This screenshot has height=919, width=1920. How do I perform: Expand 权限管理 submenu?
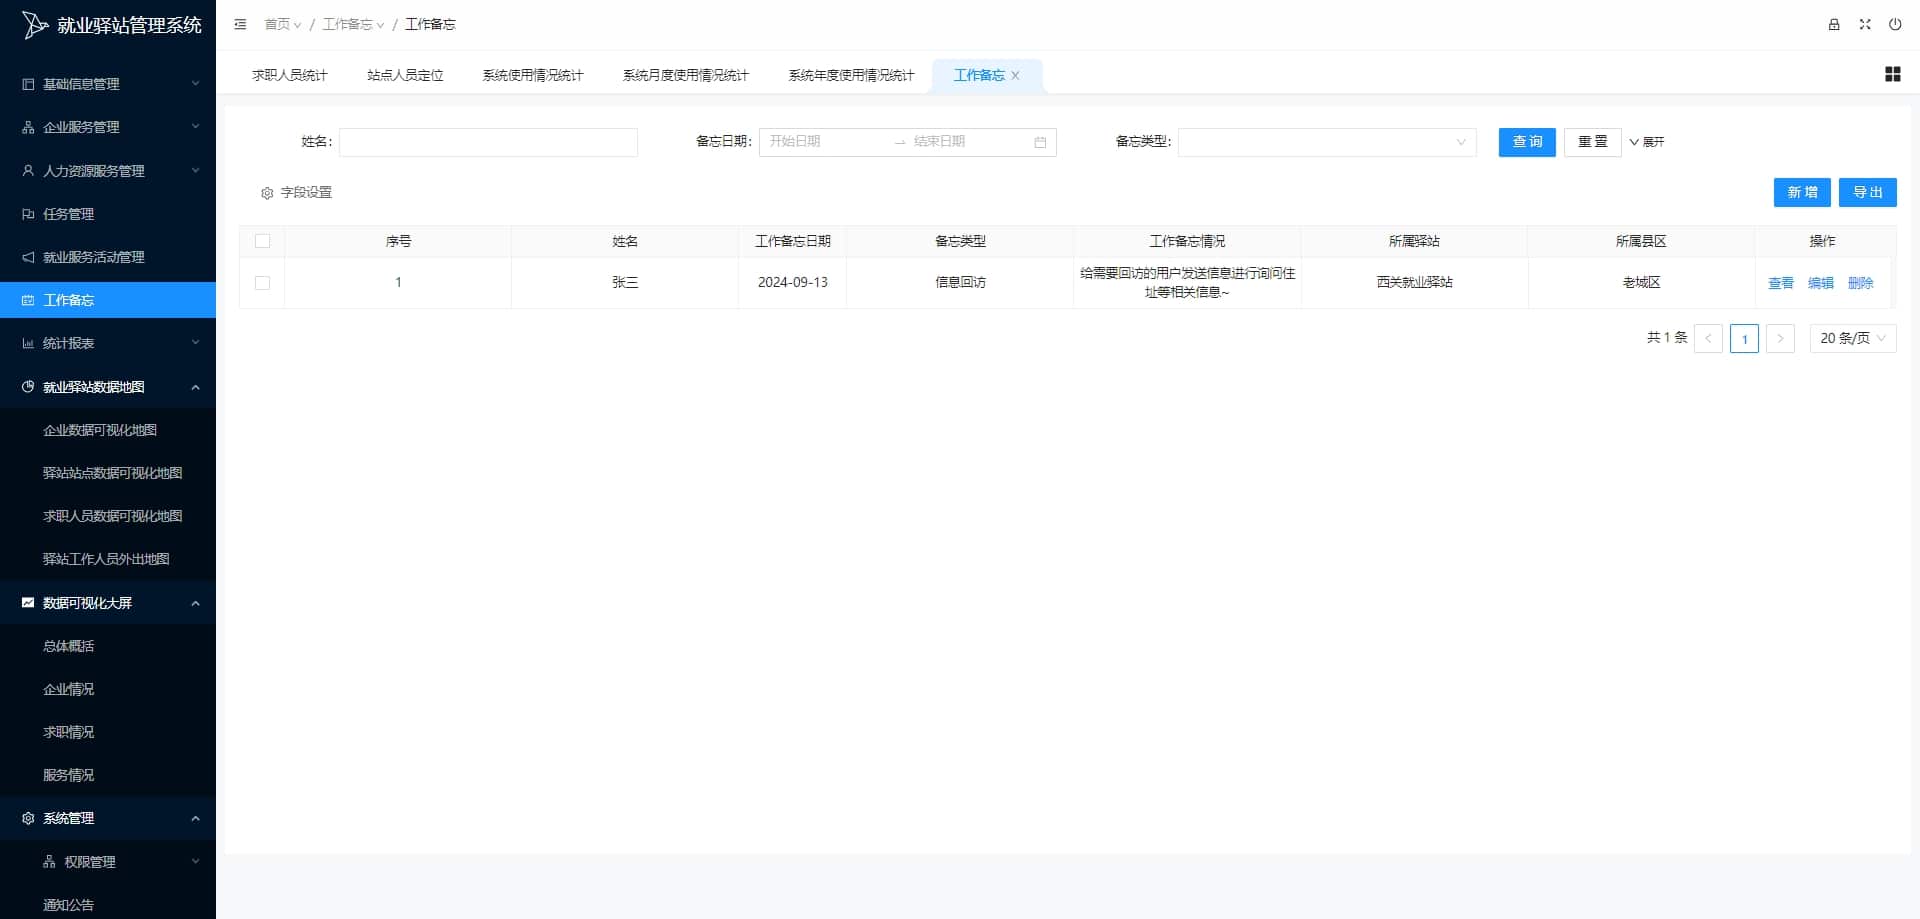tap(108, 862)
